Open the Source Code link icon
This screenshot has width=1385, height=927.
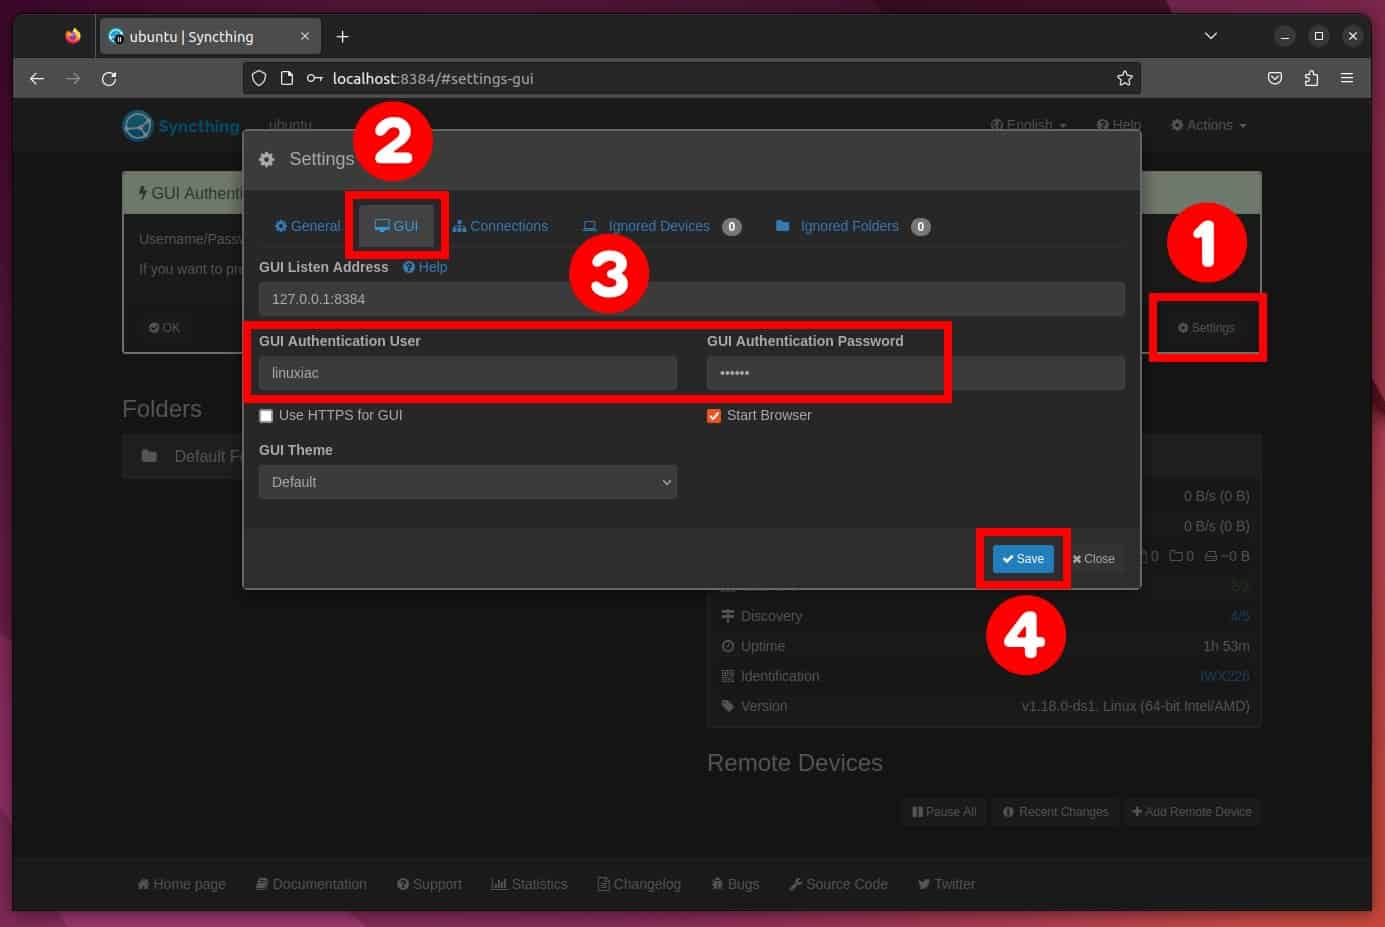[x=796, y=884]
